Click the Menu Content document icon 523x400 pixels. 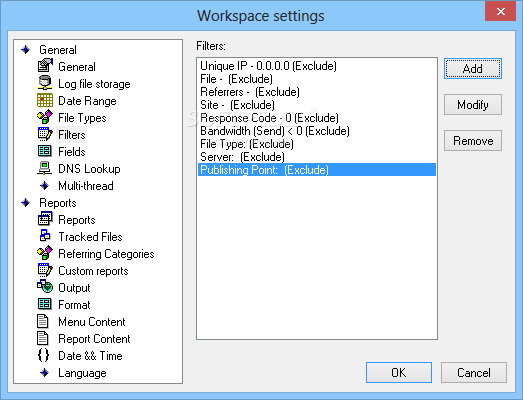[43, 321]
